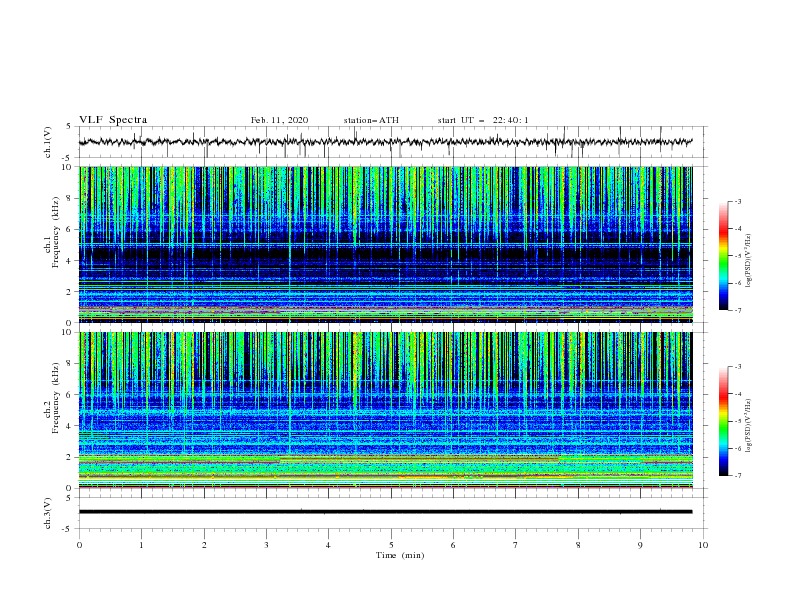Click the "7" tick on the time axis
The width and height of the screenshot is (792, 612).
point(516,545)
